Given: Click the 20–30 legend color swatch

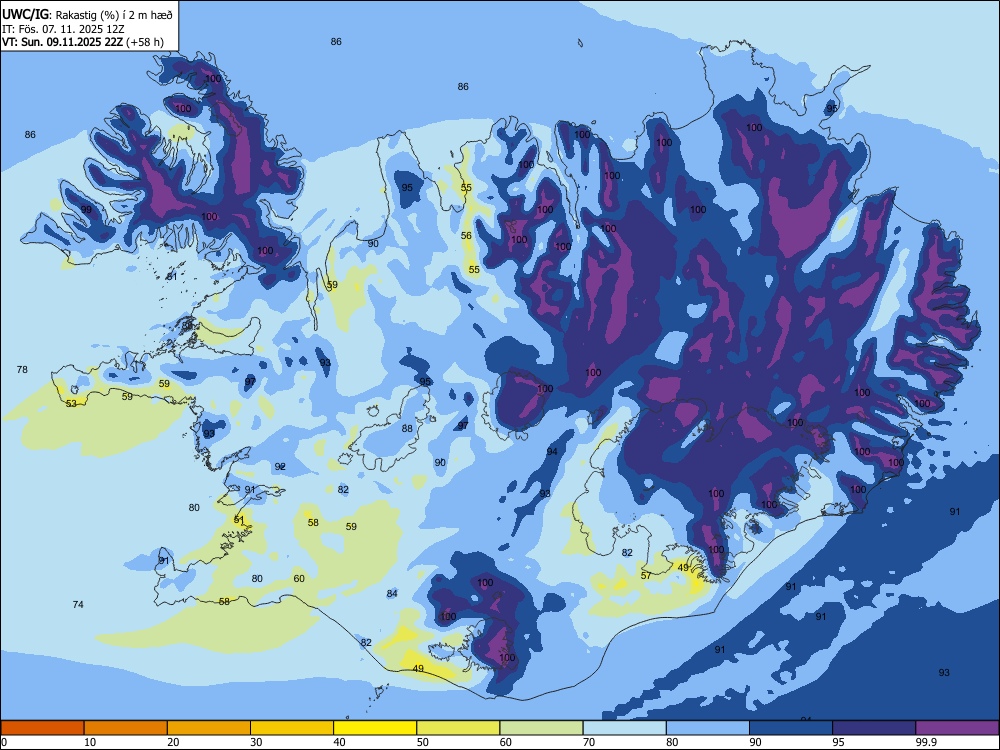Looking at the screenshot, I should (209, 728).
